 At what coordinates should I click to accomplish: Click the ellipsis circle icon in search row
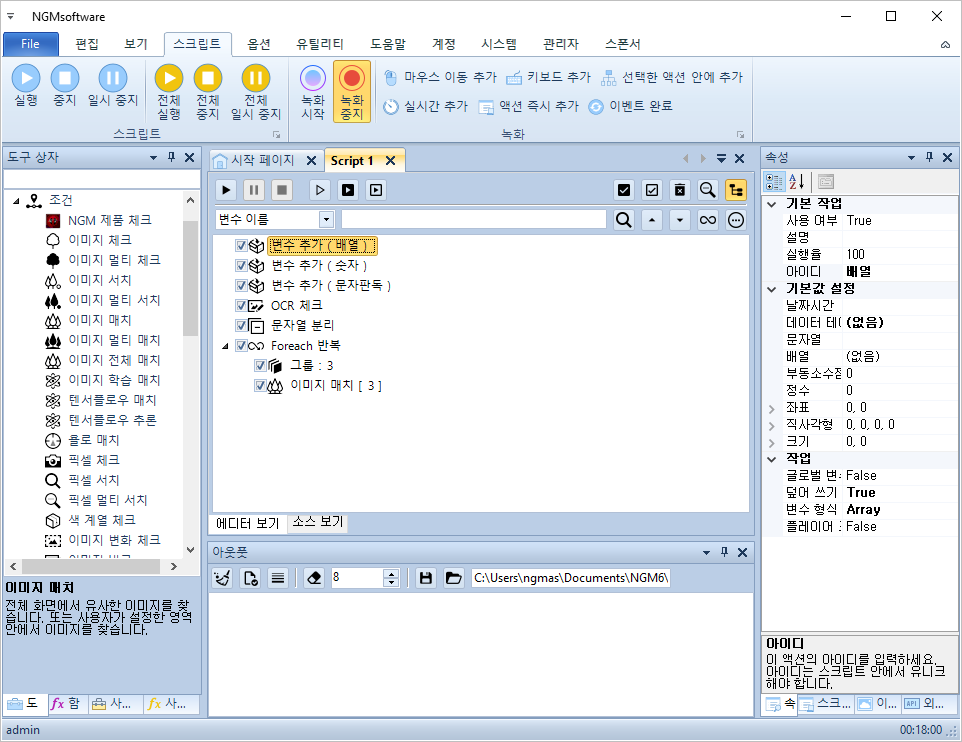(736, 220)
